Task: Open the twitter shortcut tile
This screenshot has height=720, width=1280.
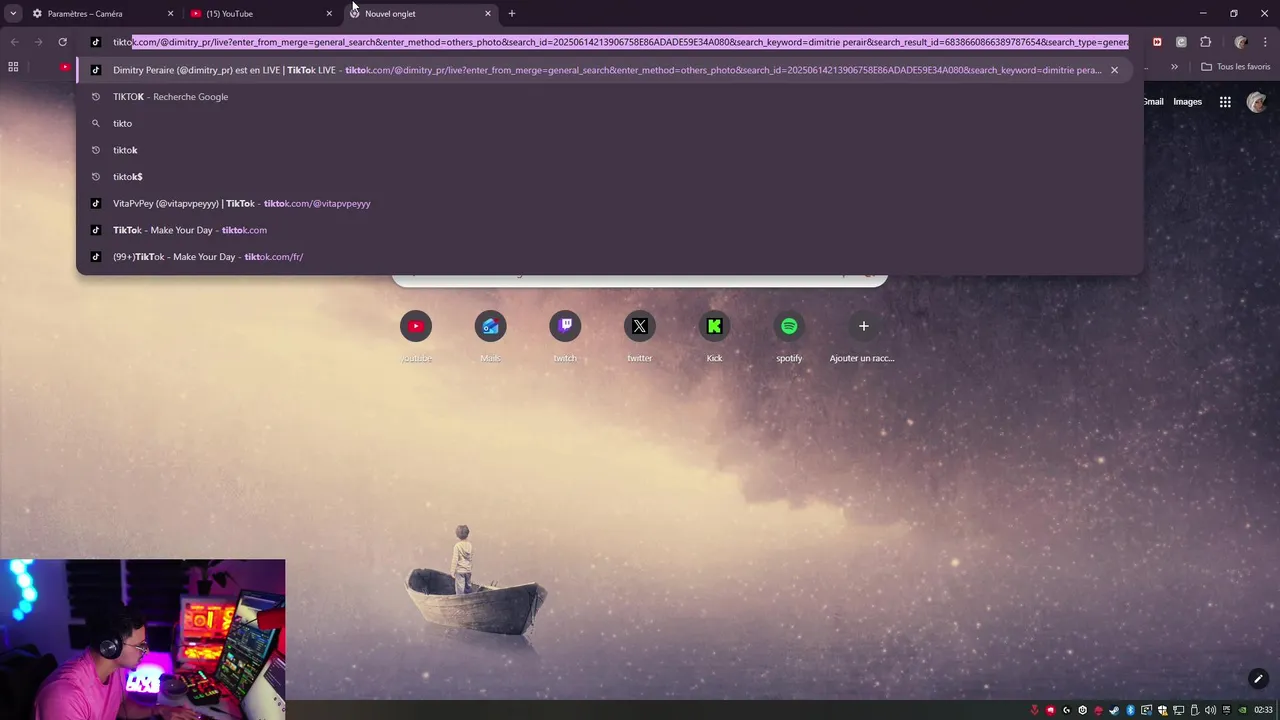Action: (x=640, y=326)
